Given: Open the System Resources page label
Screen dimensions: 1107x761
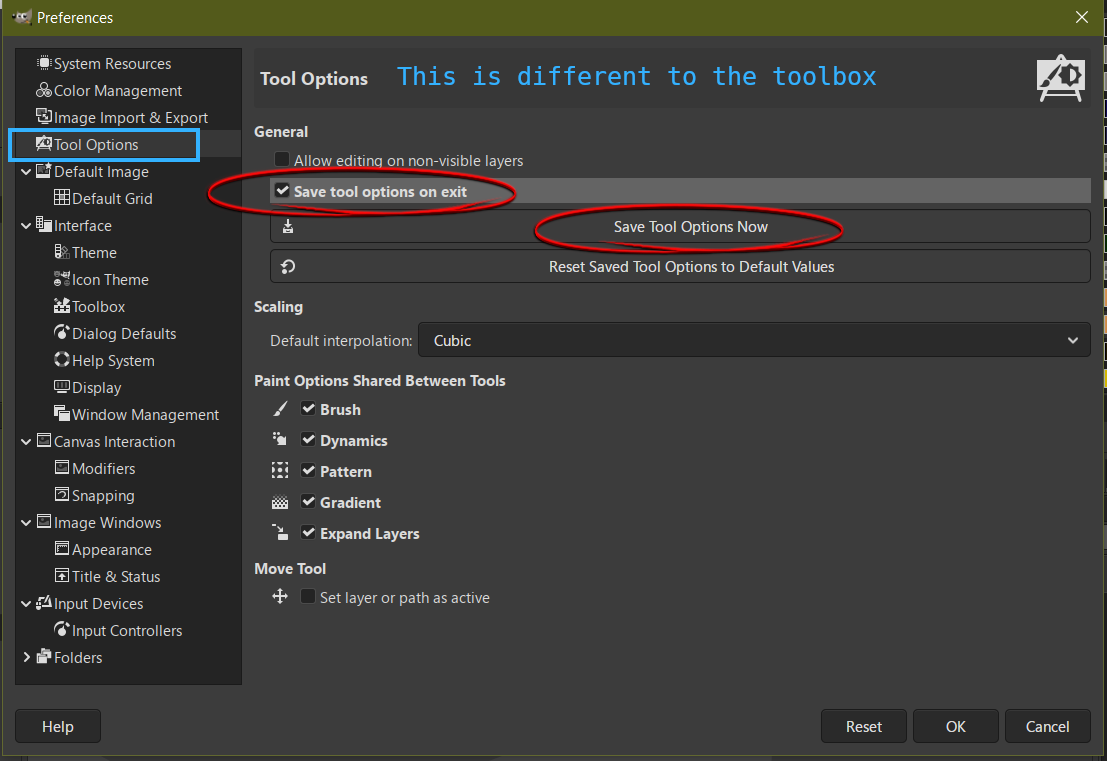Looking at the screenshot, I should point(112,64).
